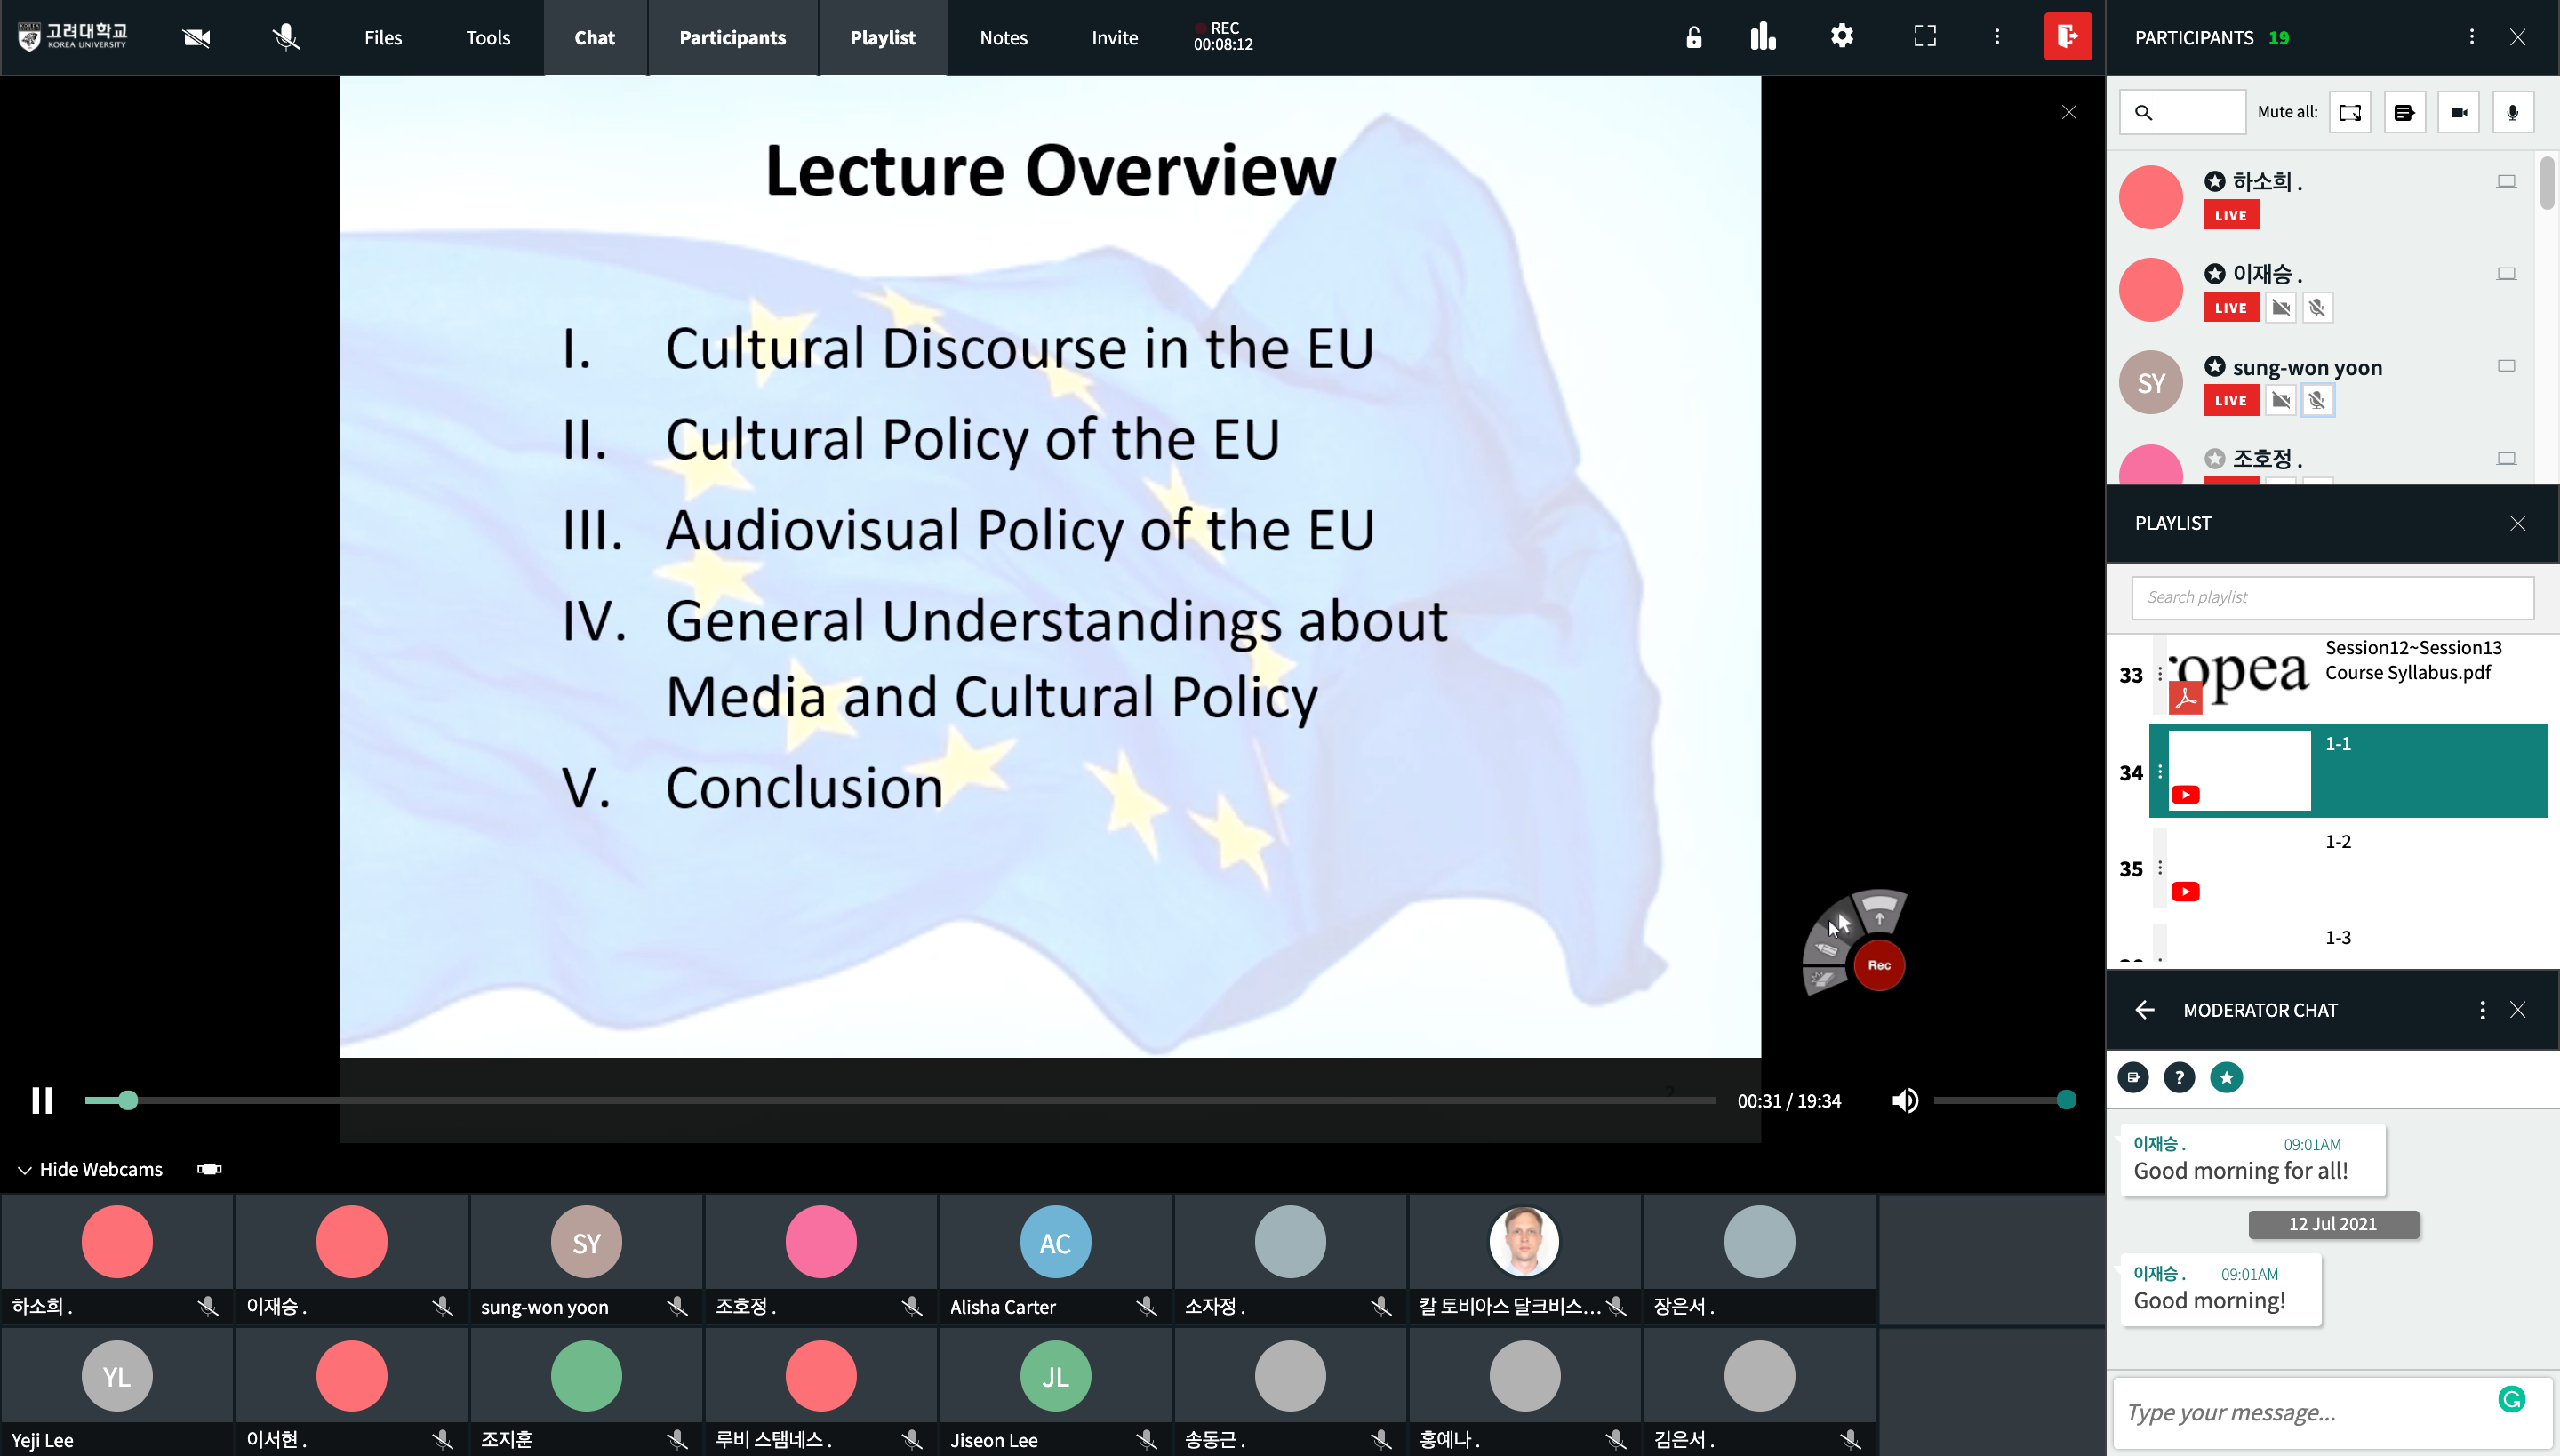Collapse the Hide Webcams chevron
This screenshot has width=2560, height=1456.
pos(24,1169)
